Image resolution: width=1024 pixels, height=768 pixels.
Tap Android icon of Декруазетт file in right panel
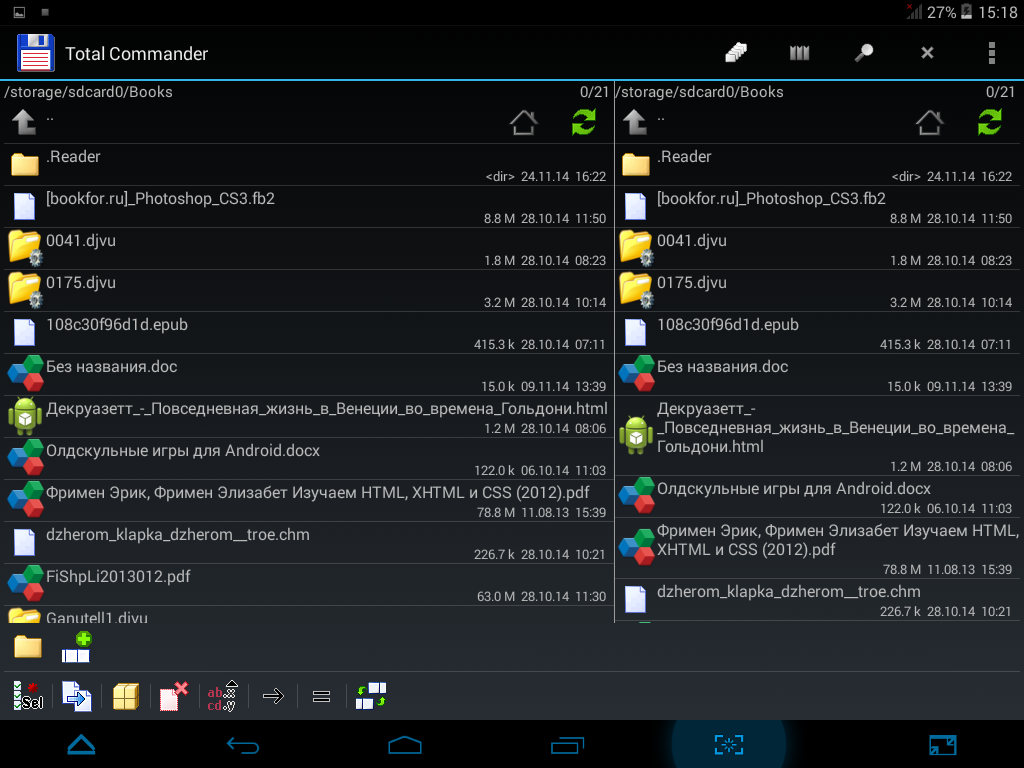[636, 435]
